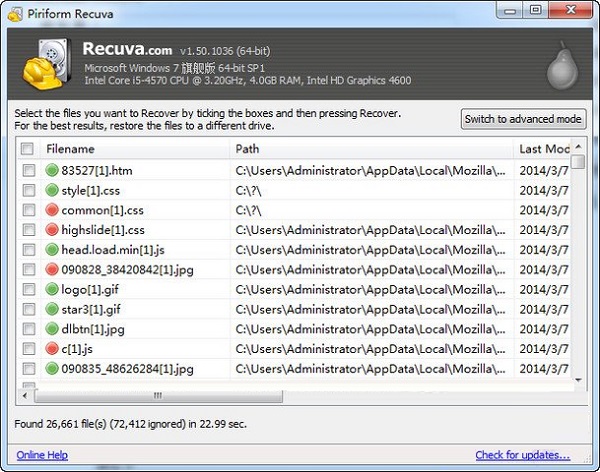
Task: Click the C:\?\ path of common[1].css
Action: point(248,210)
